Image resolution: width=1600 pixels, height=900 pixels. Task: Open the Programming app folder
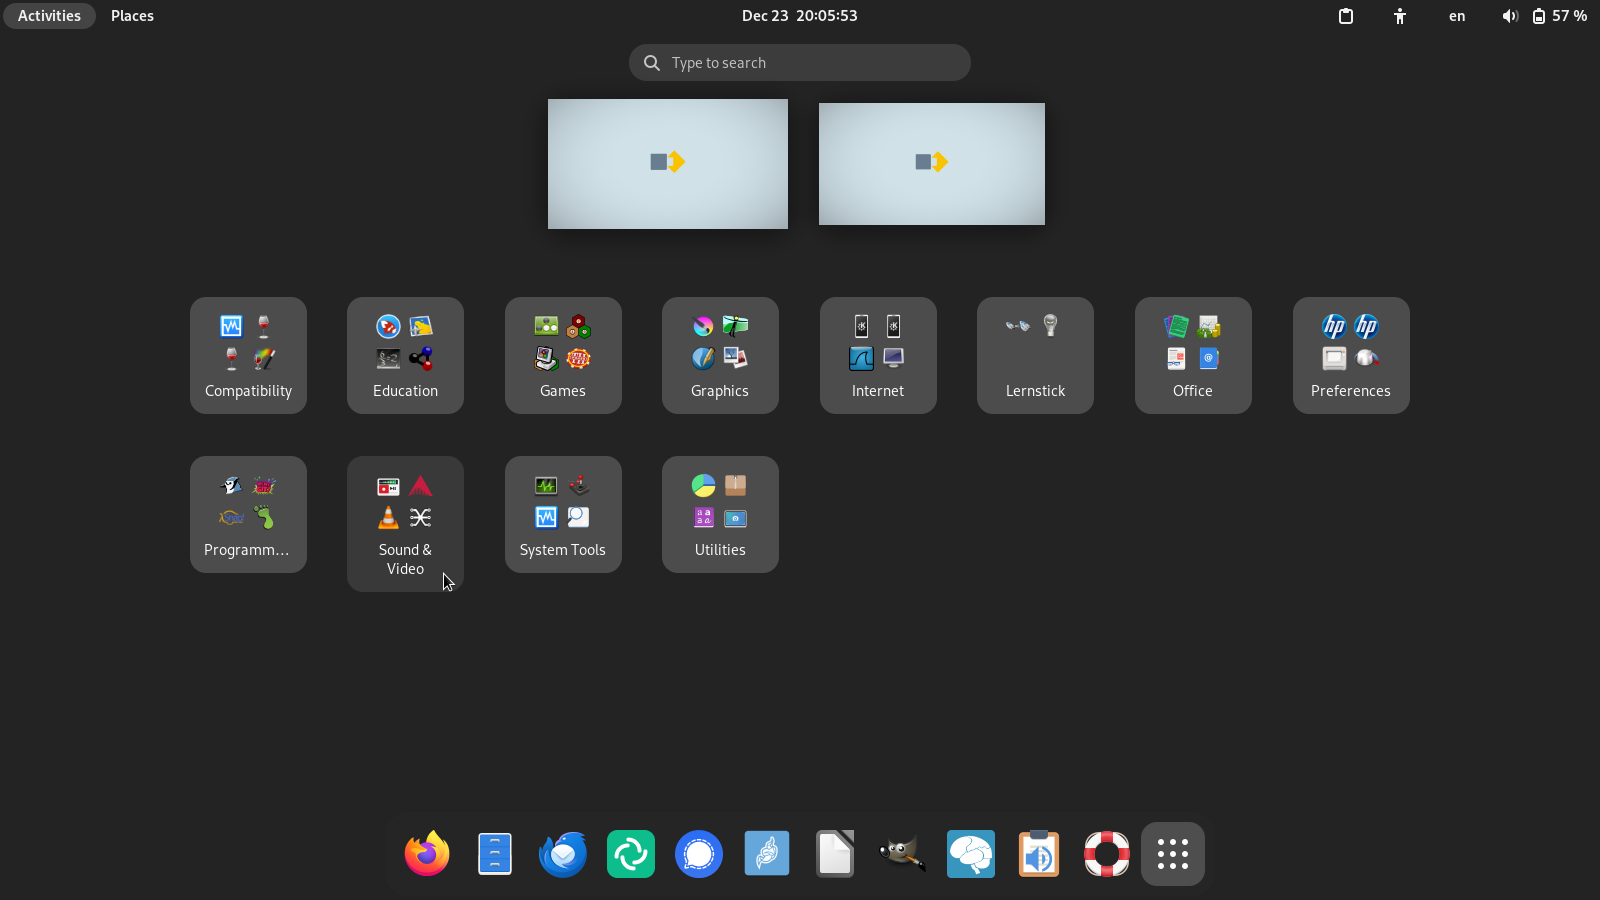click(x=248, y=514)
